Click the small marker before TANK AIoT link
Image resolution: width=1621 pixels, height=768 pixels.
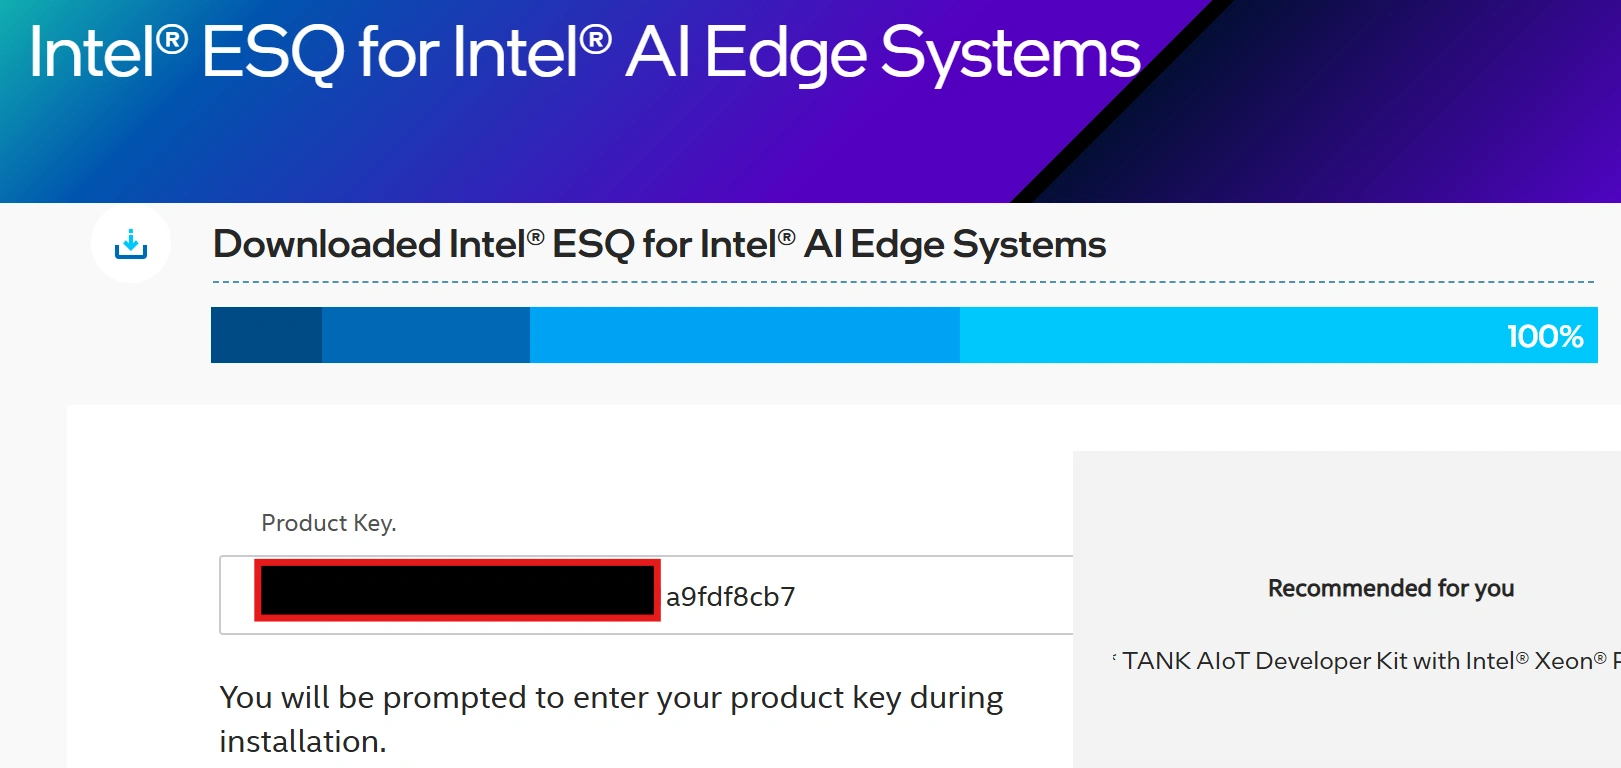pyautogui.click(x=1114, y=658)
